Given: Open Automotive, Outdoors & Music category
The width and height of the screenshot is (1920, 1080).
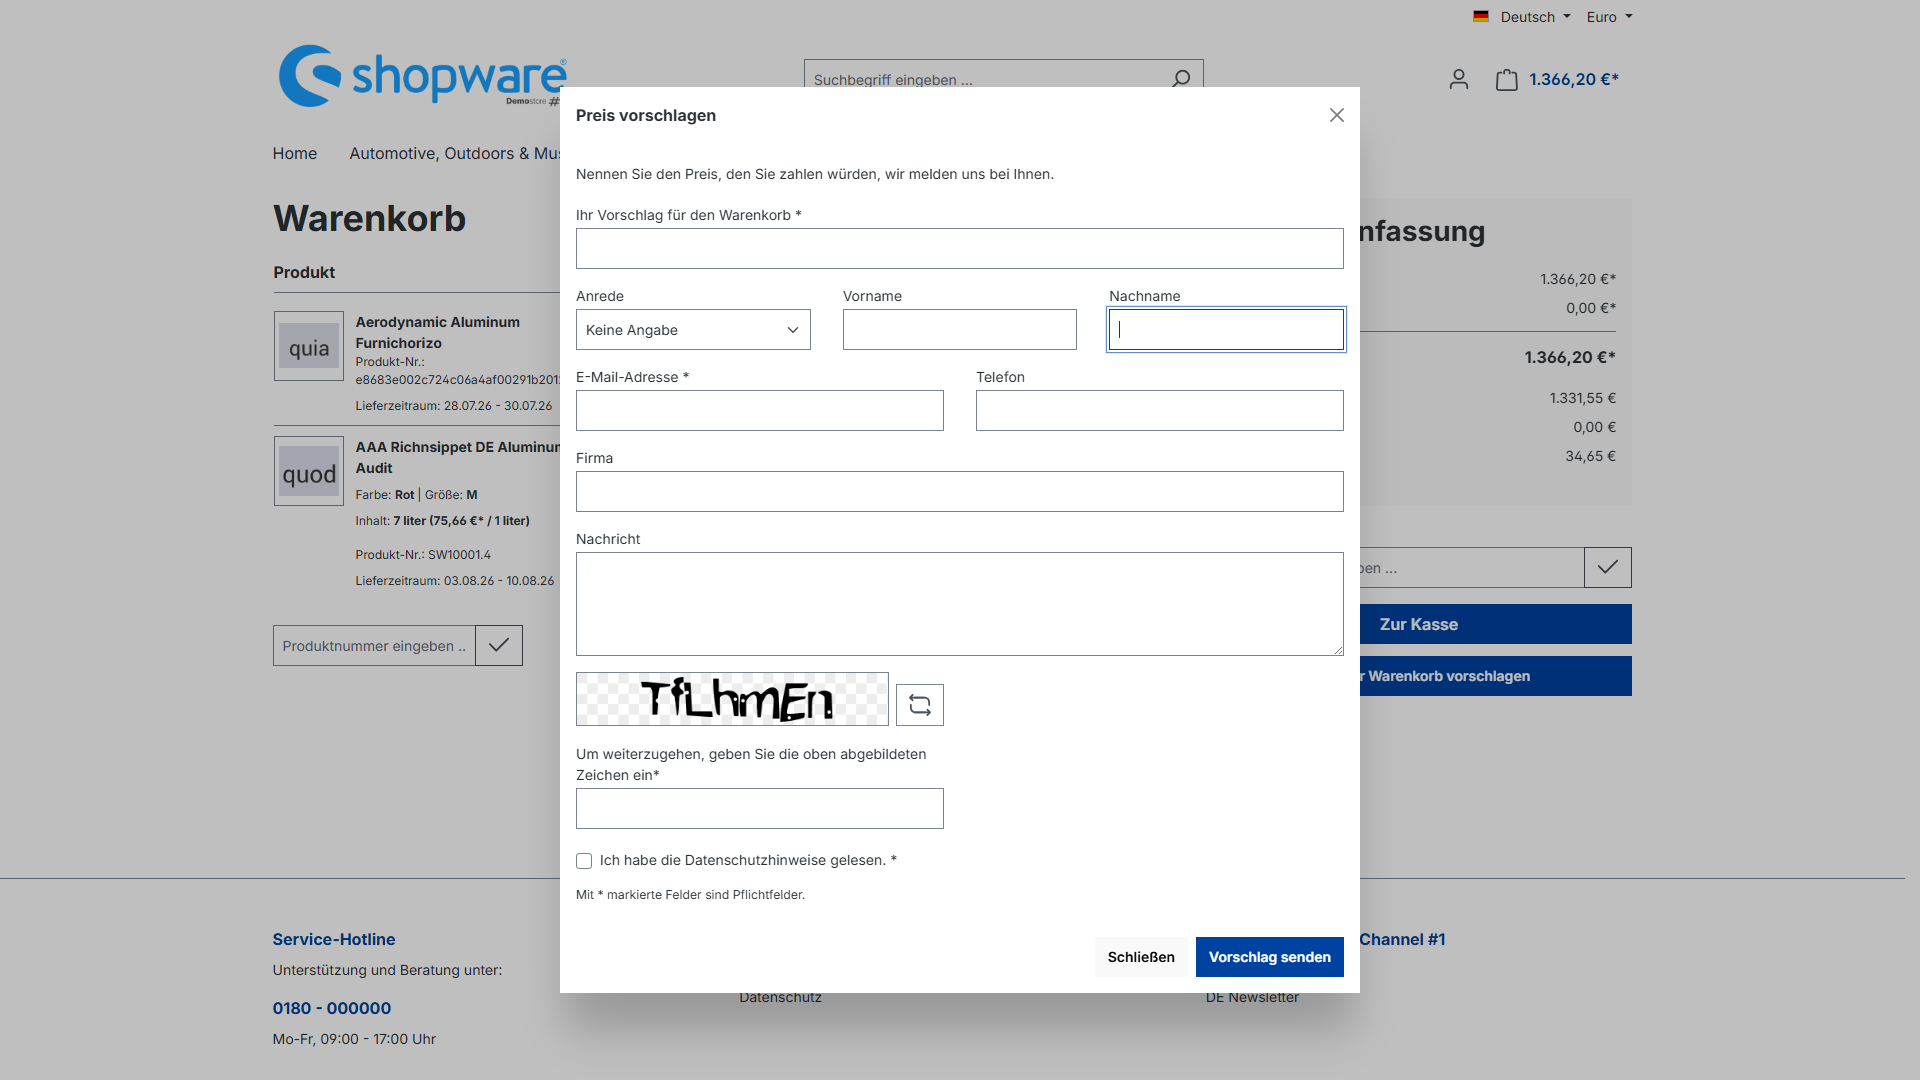Looking at the screenshot, I should click(454, 153).
